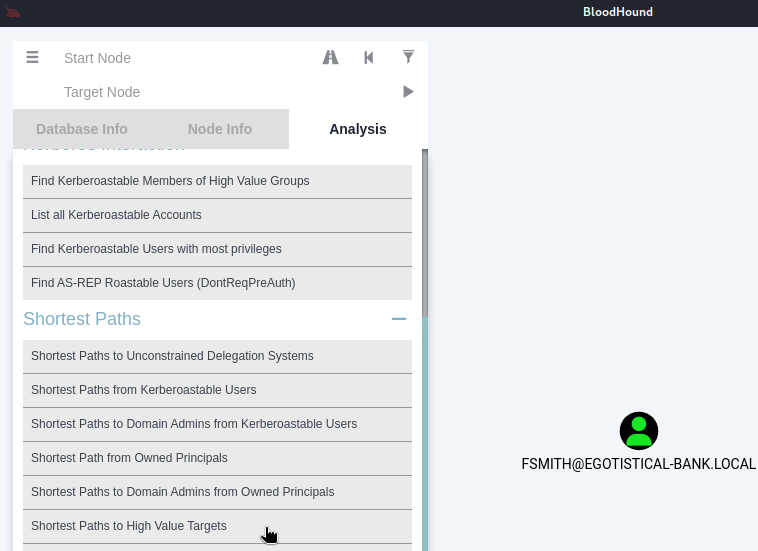Run Find Kerberoastable Members of High Value Groups

point(218,181)
